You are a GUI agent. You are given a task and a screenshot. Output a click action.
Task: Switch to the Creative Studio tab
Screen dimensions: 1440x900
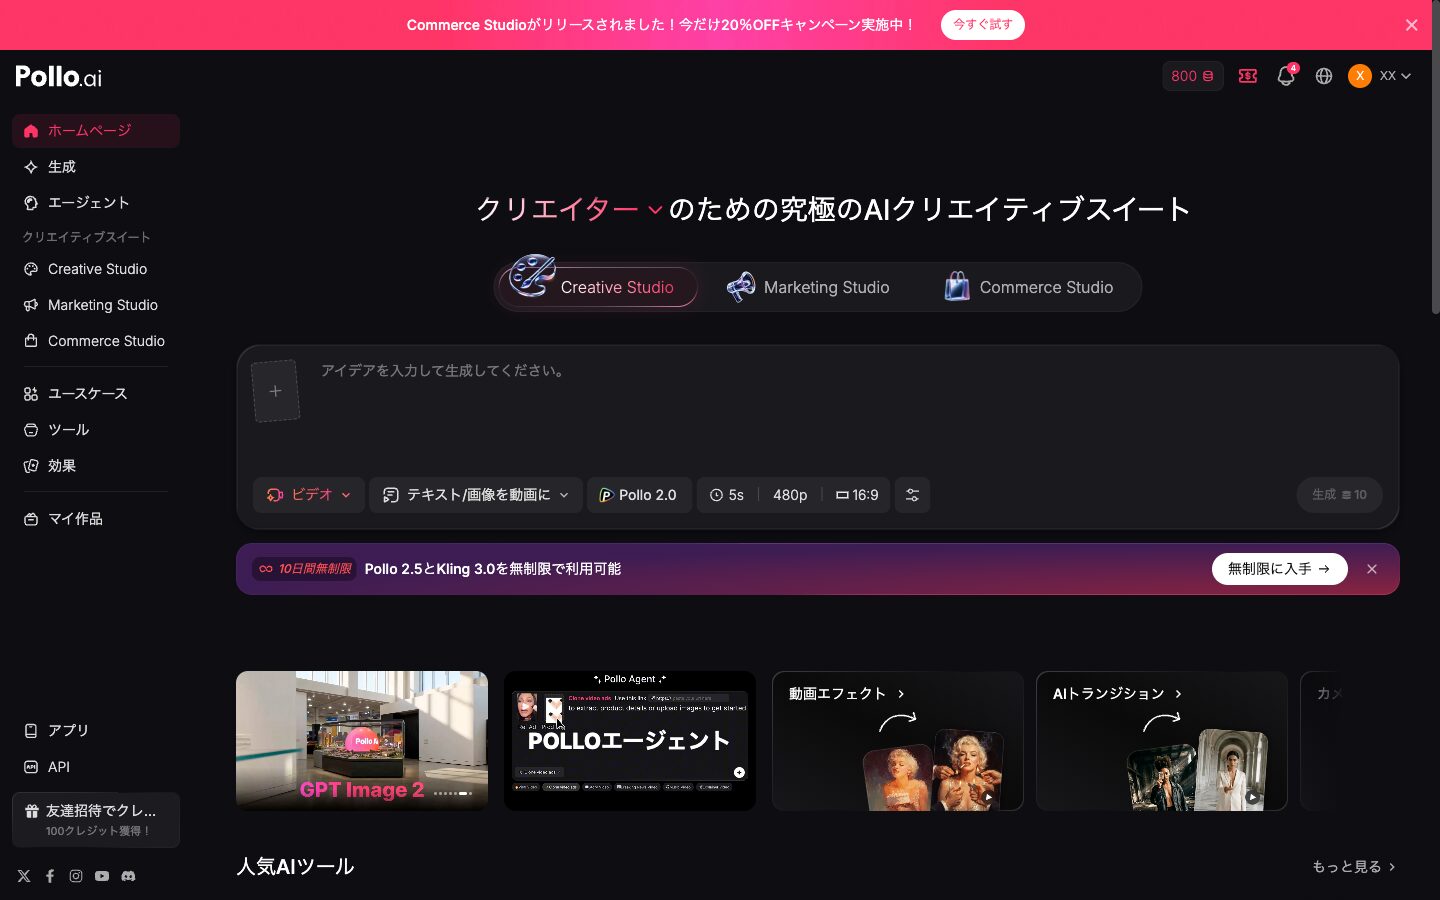coord(598,287)
